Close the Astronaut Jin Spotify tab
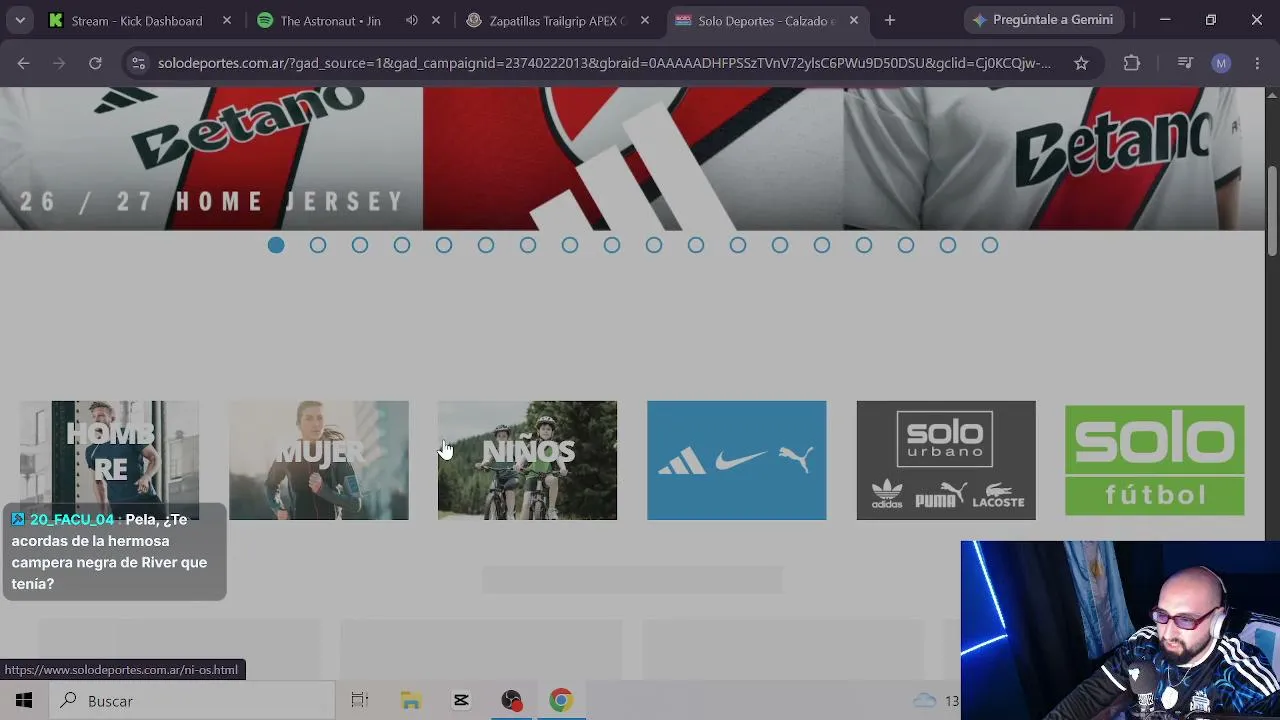The image size is (1280, 720). pos(436,20)
